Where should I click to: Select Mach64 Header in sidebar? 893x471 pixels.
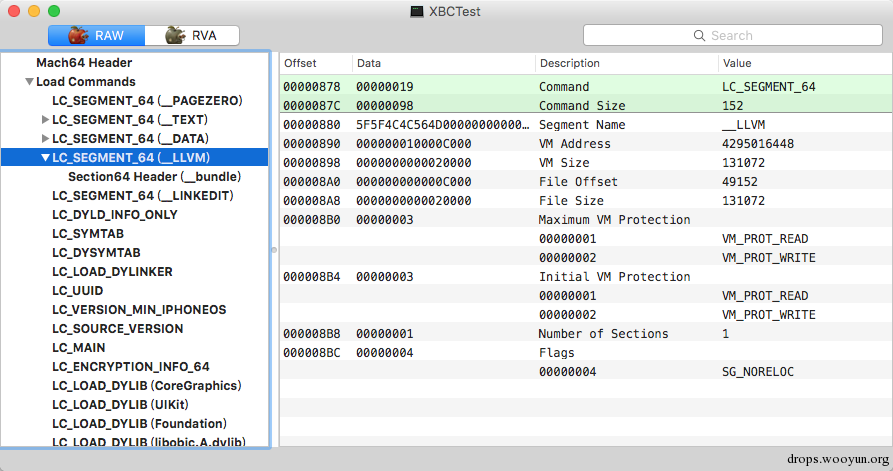pos(84,63)
